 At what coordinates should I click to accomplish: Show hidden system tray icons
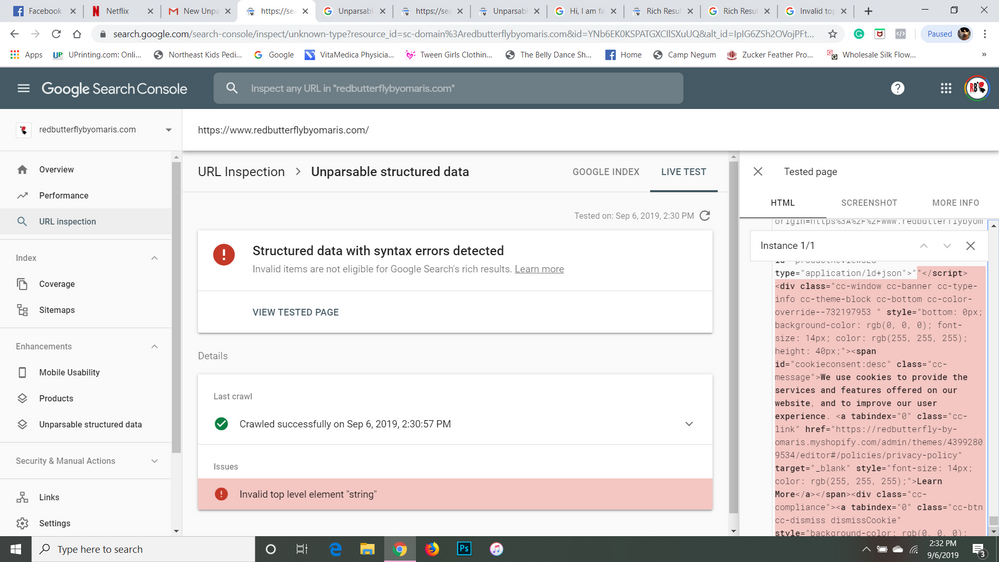pos(866,549)
